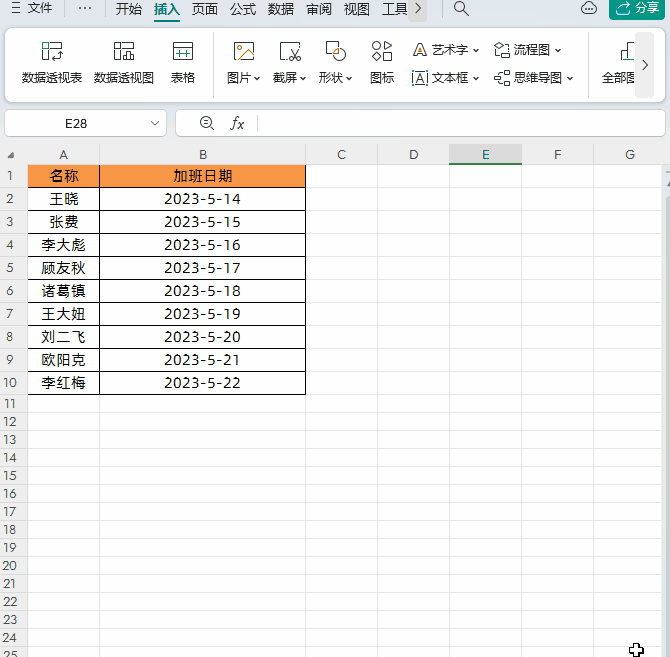This screenshot has height=657, width=670.
Task: Expand the 流程图 dropdown arrow
Action: coord(558,50)
